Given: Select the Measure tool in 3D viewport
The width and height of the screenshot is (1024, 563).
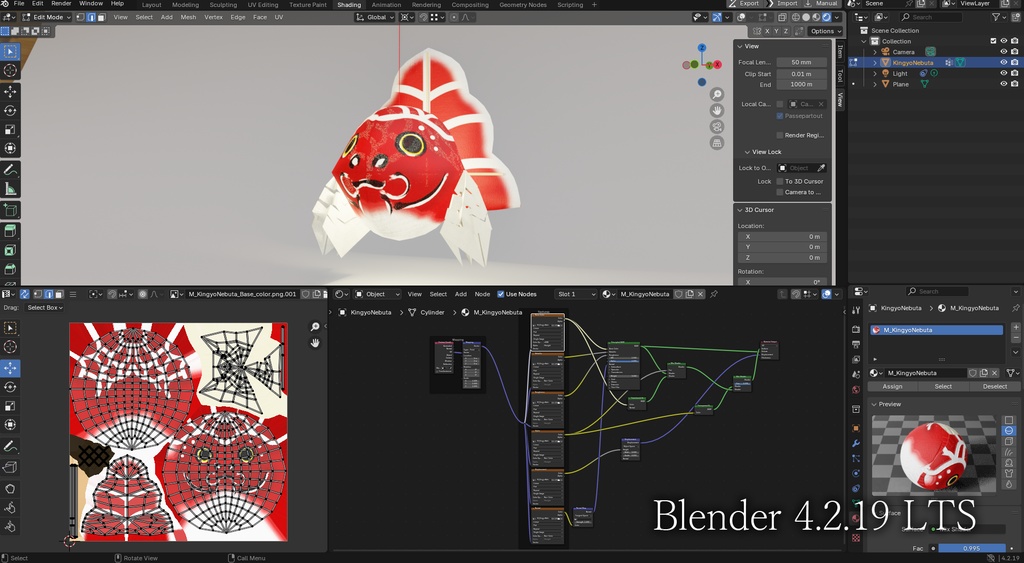Looking at the screenshot, I should coord(10,189).
